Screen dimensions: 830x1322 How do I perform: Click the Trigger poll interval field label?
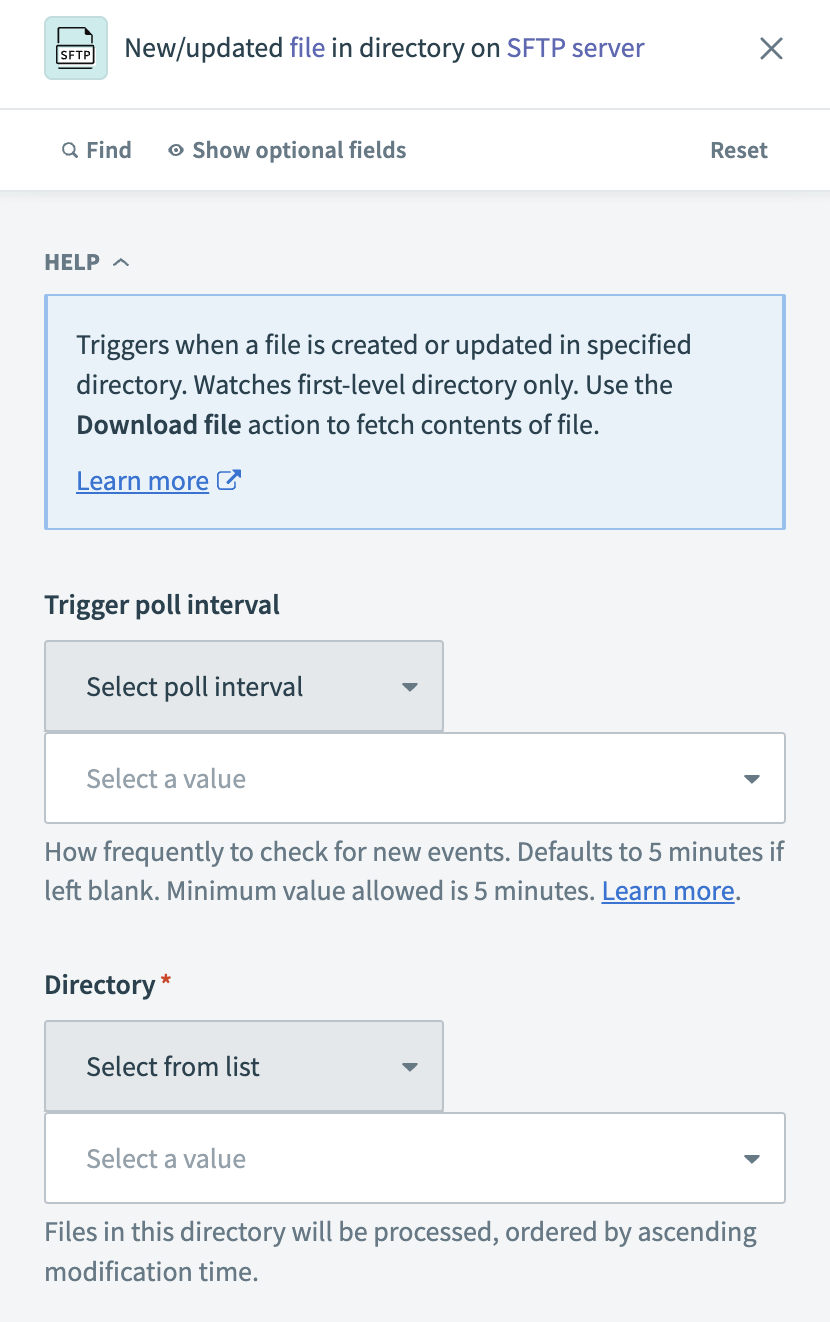161,604
